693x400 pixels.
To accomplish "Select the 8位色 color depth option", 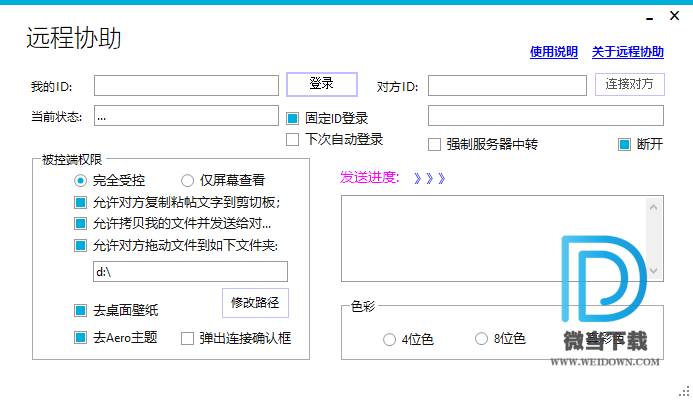I will tap(481, 339).
